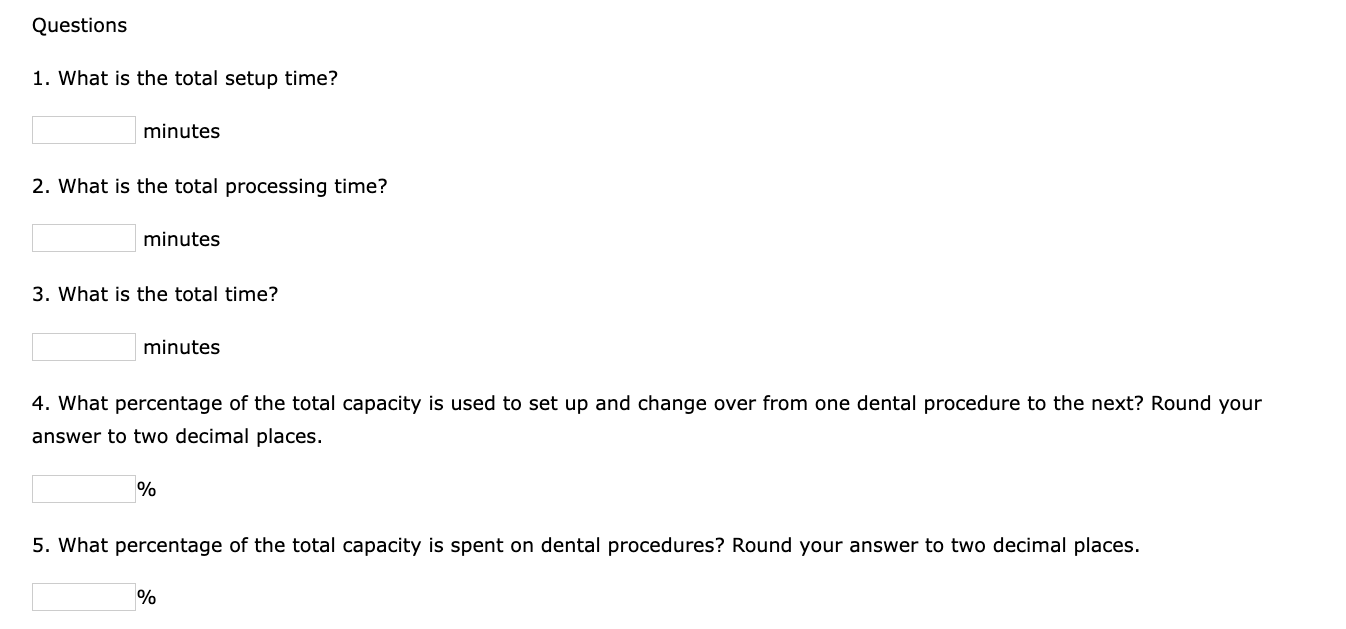Viewport: 1346px width, 629px height.
Task: Click question 1 about total setup time
Action: click(x=185, y=77)
